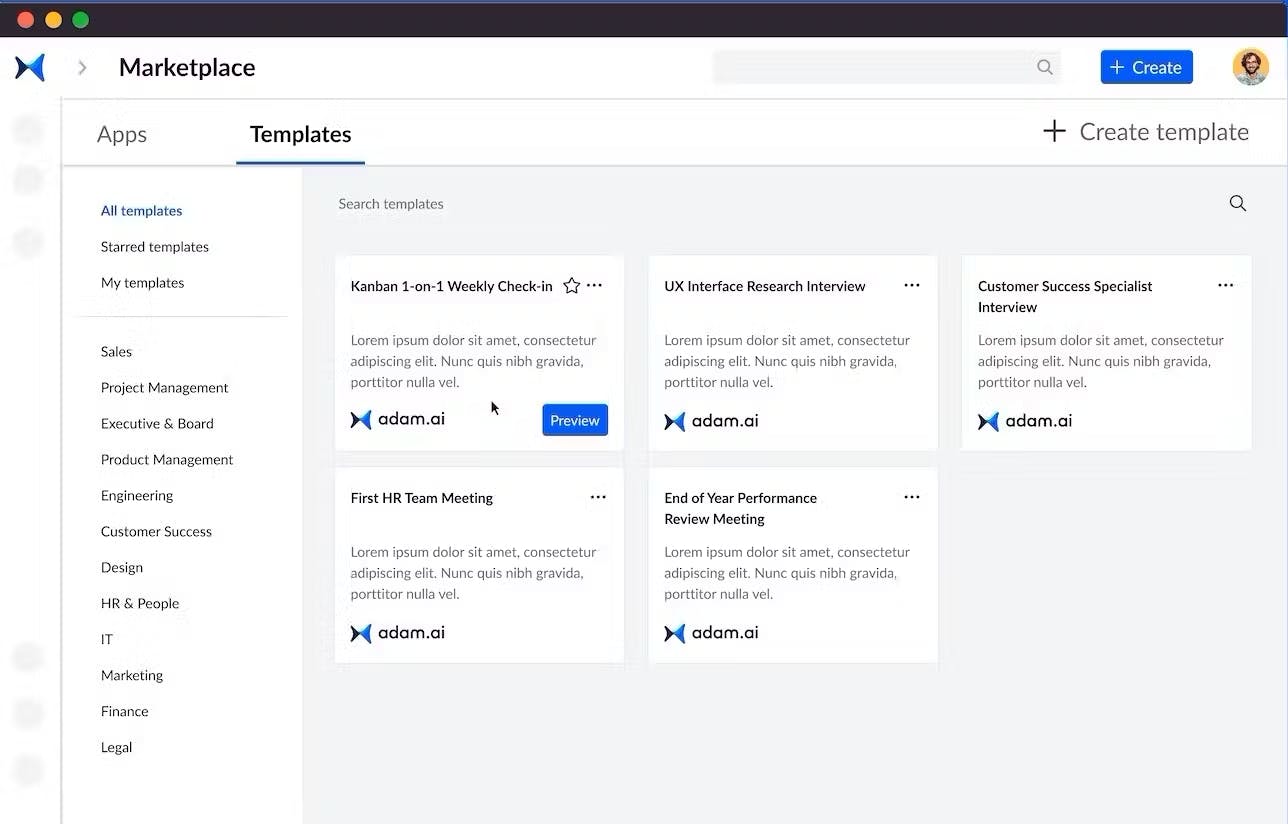Click the search templates magnifier icon
The height and width of the screenshot is (824, 1288).
(1237, 204)
